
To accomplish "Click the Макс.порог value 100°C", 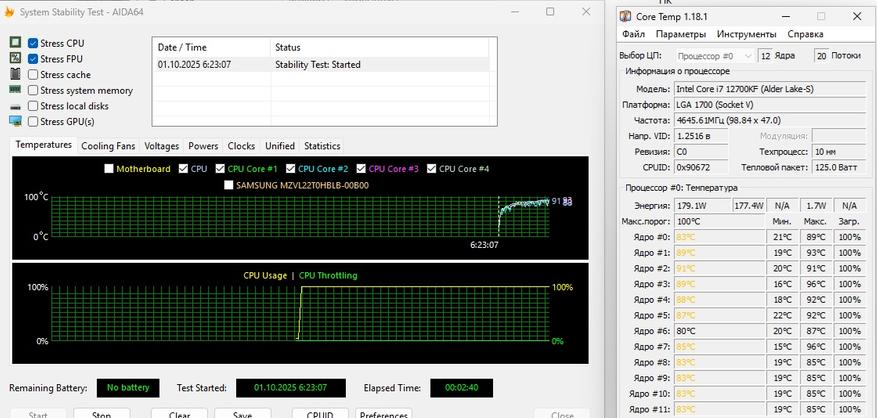I will pos(719,222).
